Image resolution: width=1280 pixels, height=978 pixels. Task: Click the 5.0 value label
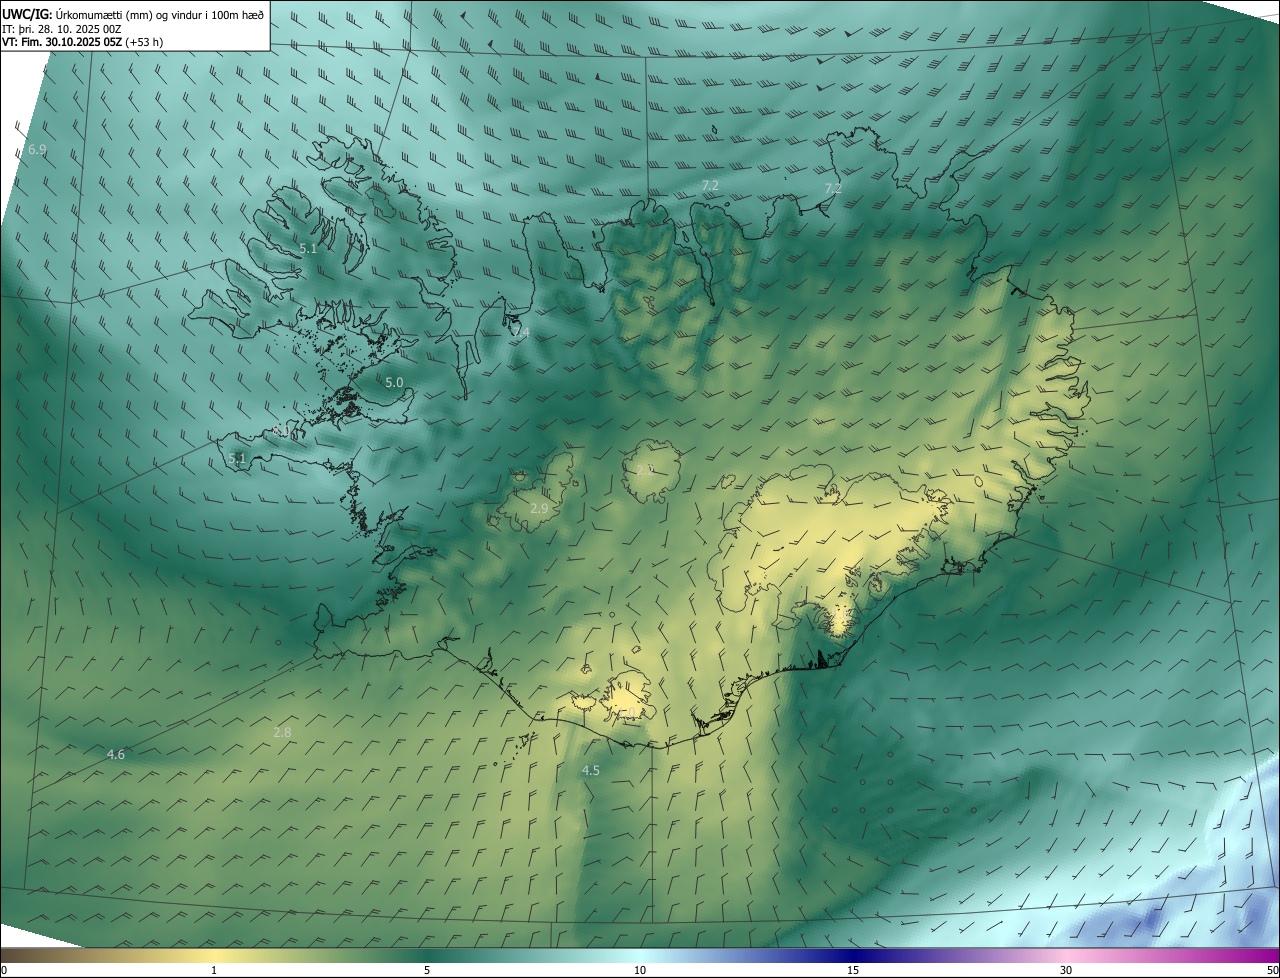click(394, 382)
